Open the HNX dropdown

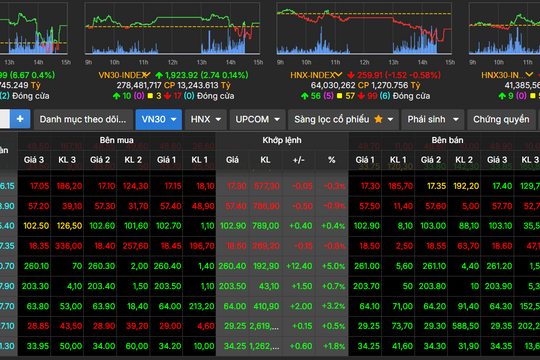click(x=206, y=119)
